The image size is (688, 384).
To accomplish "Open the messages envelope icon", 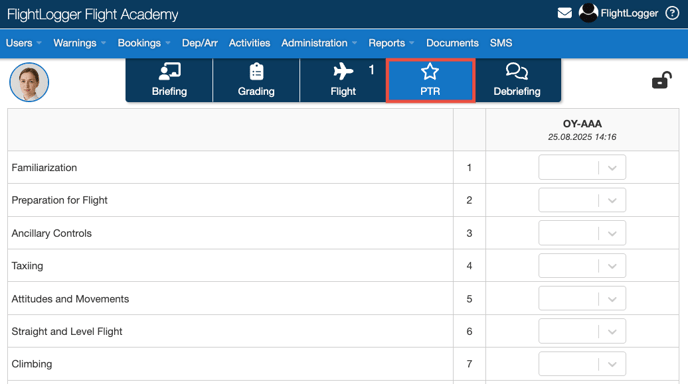I will [x=564, y=13].
